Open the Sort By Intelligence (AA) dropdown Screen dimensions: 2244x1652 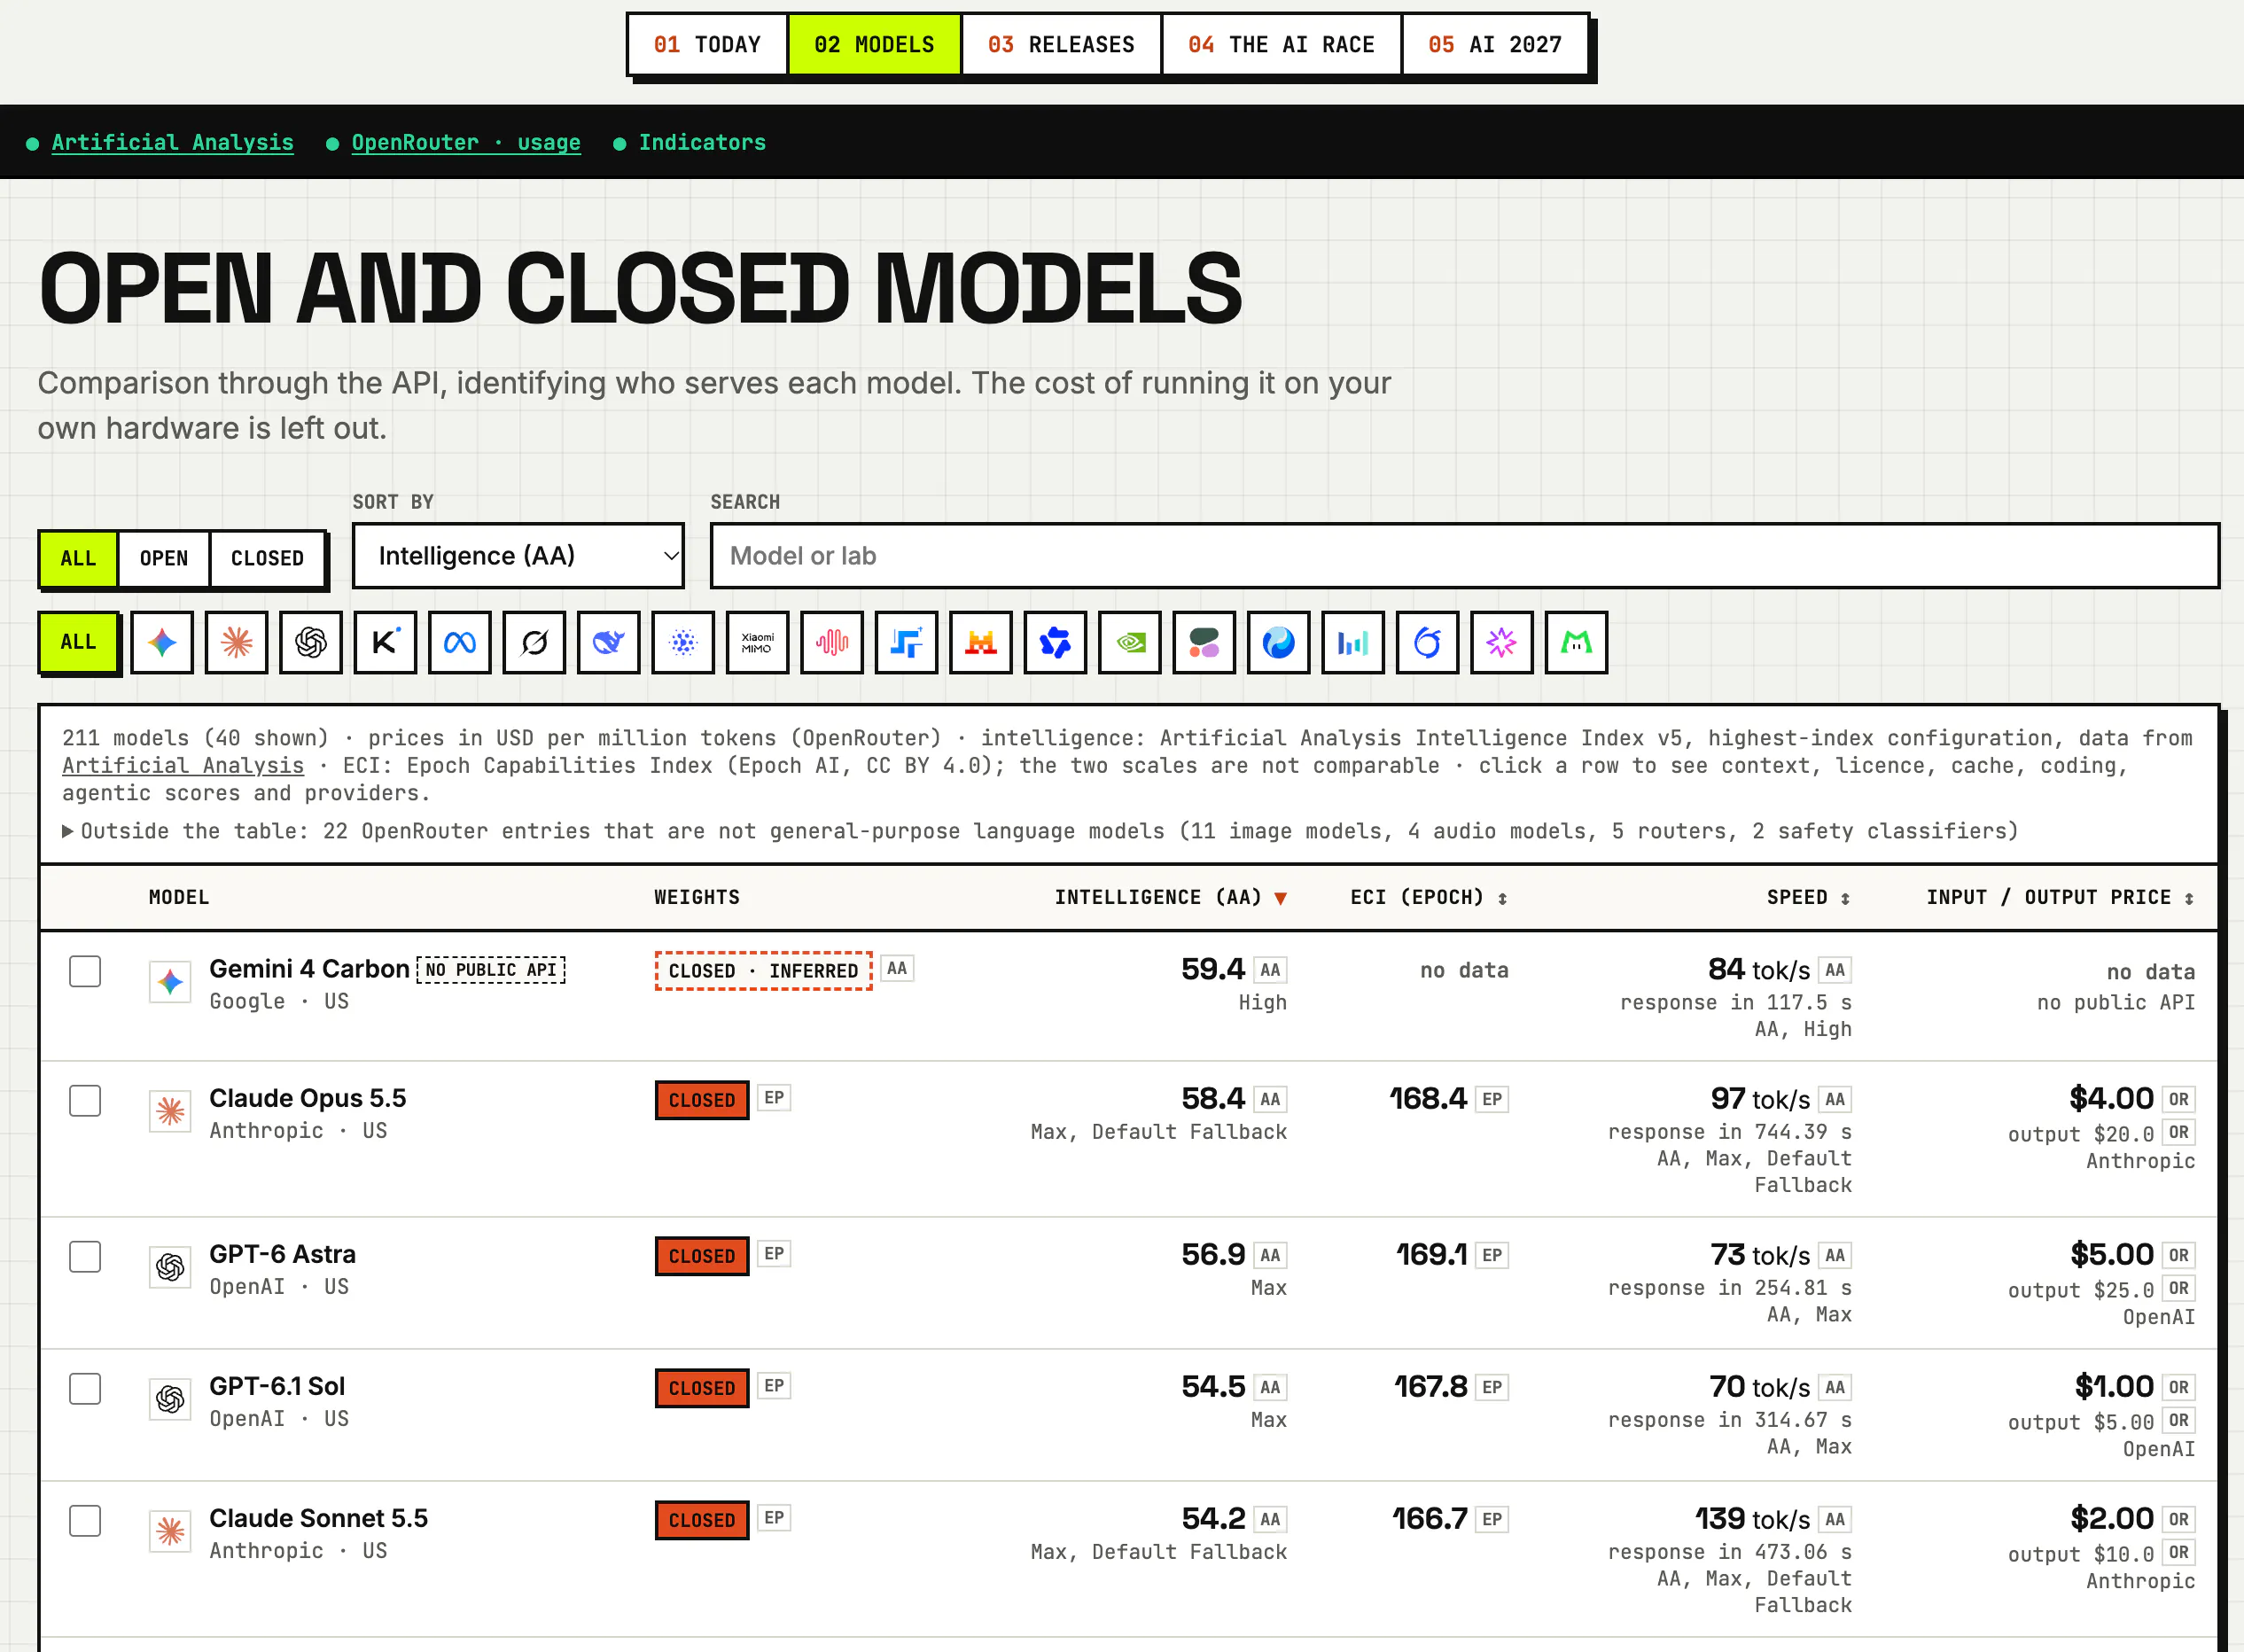[x=518, y=556]
